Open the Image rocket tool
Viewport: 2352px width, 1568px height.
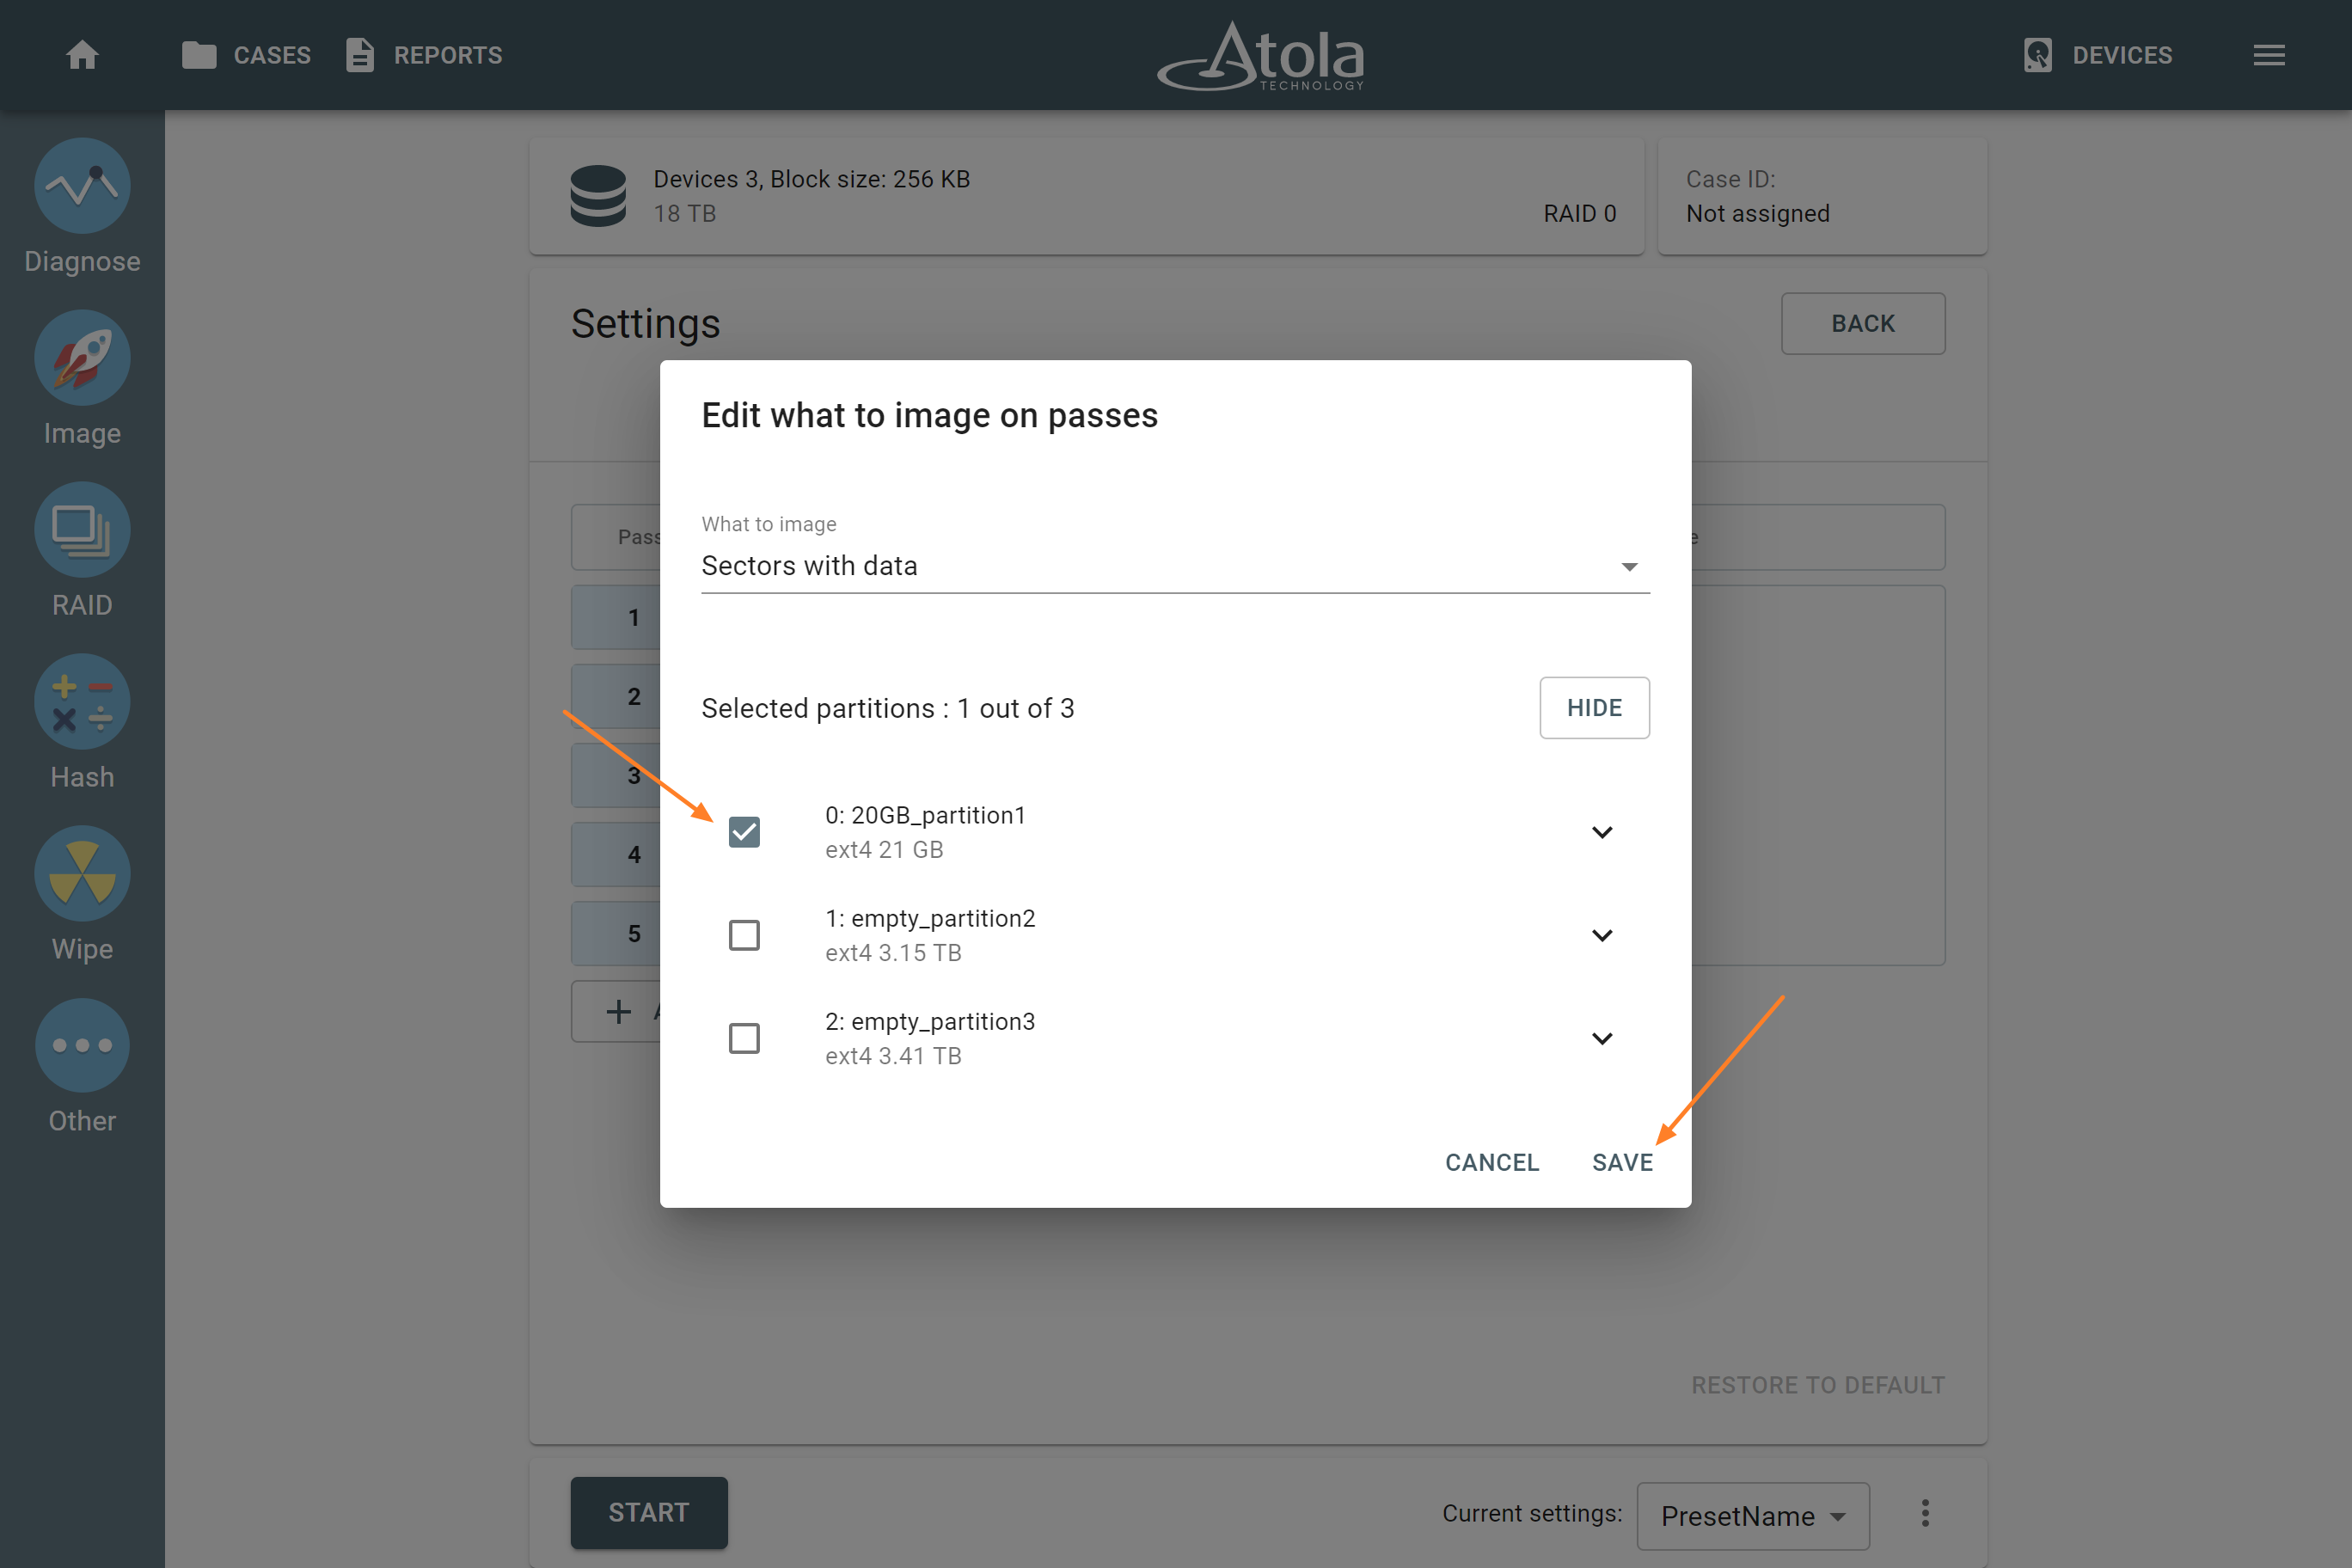tap(82, 379)
